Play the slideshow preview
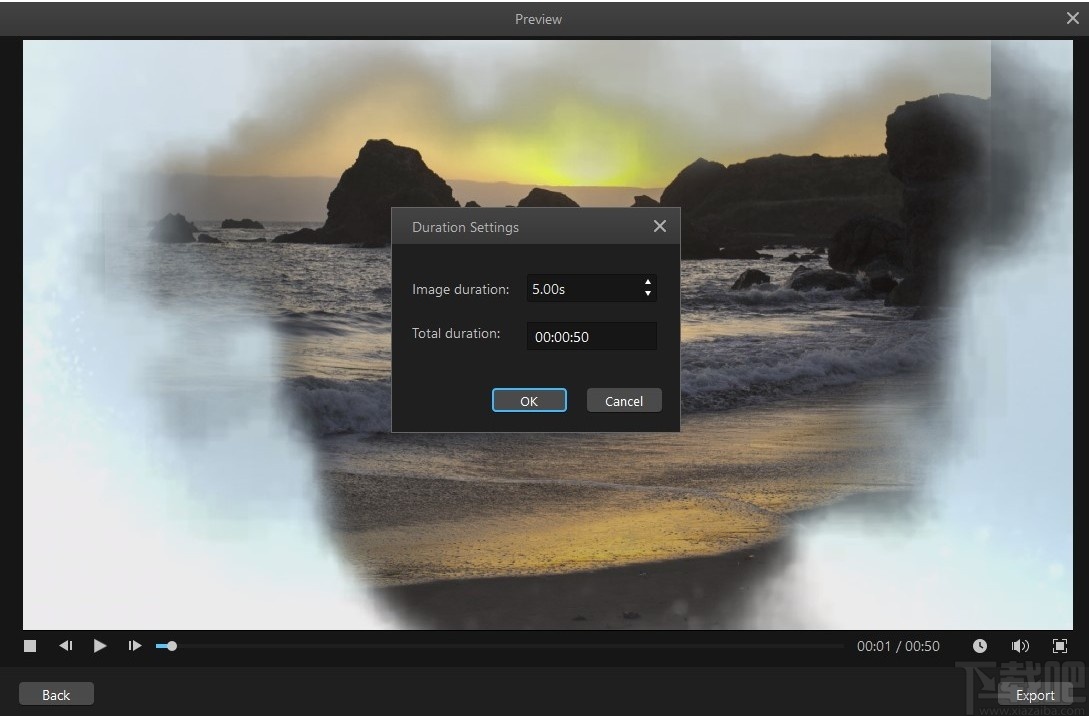Image resolution: width=1089 pixels, height=716 pixels. [x=100, y=646]
